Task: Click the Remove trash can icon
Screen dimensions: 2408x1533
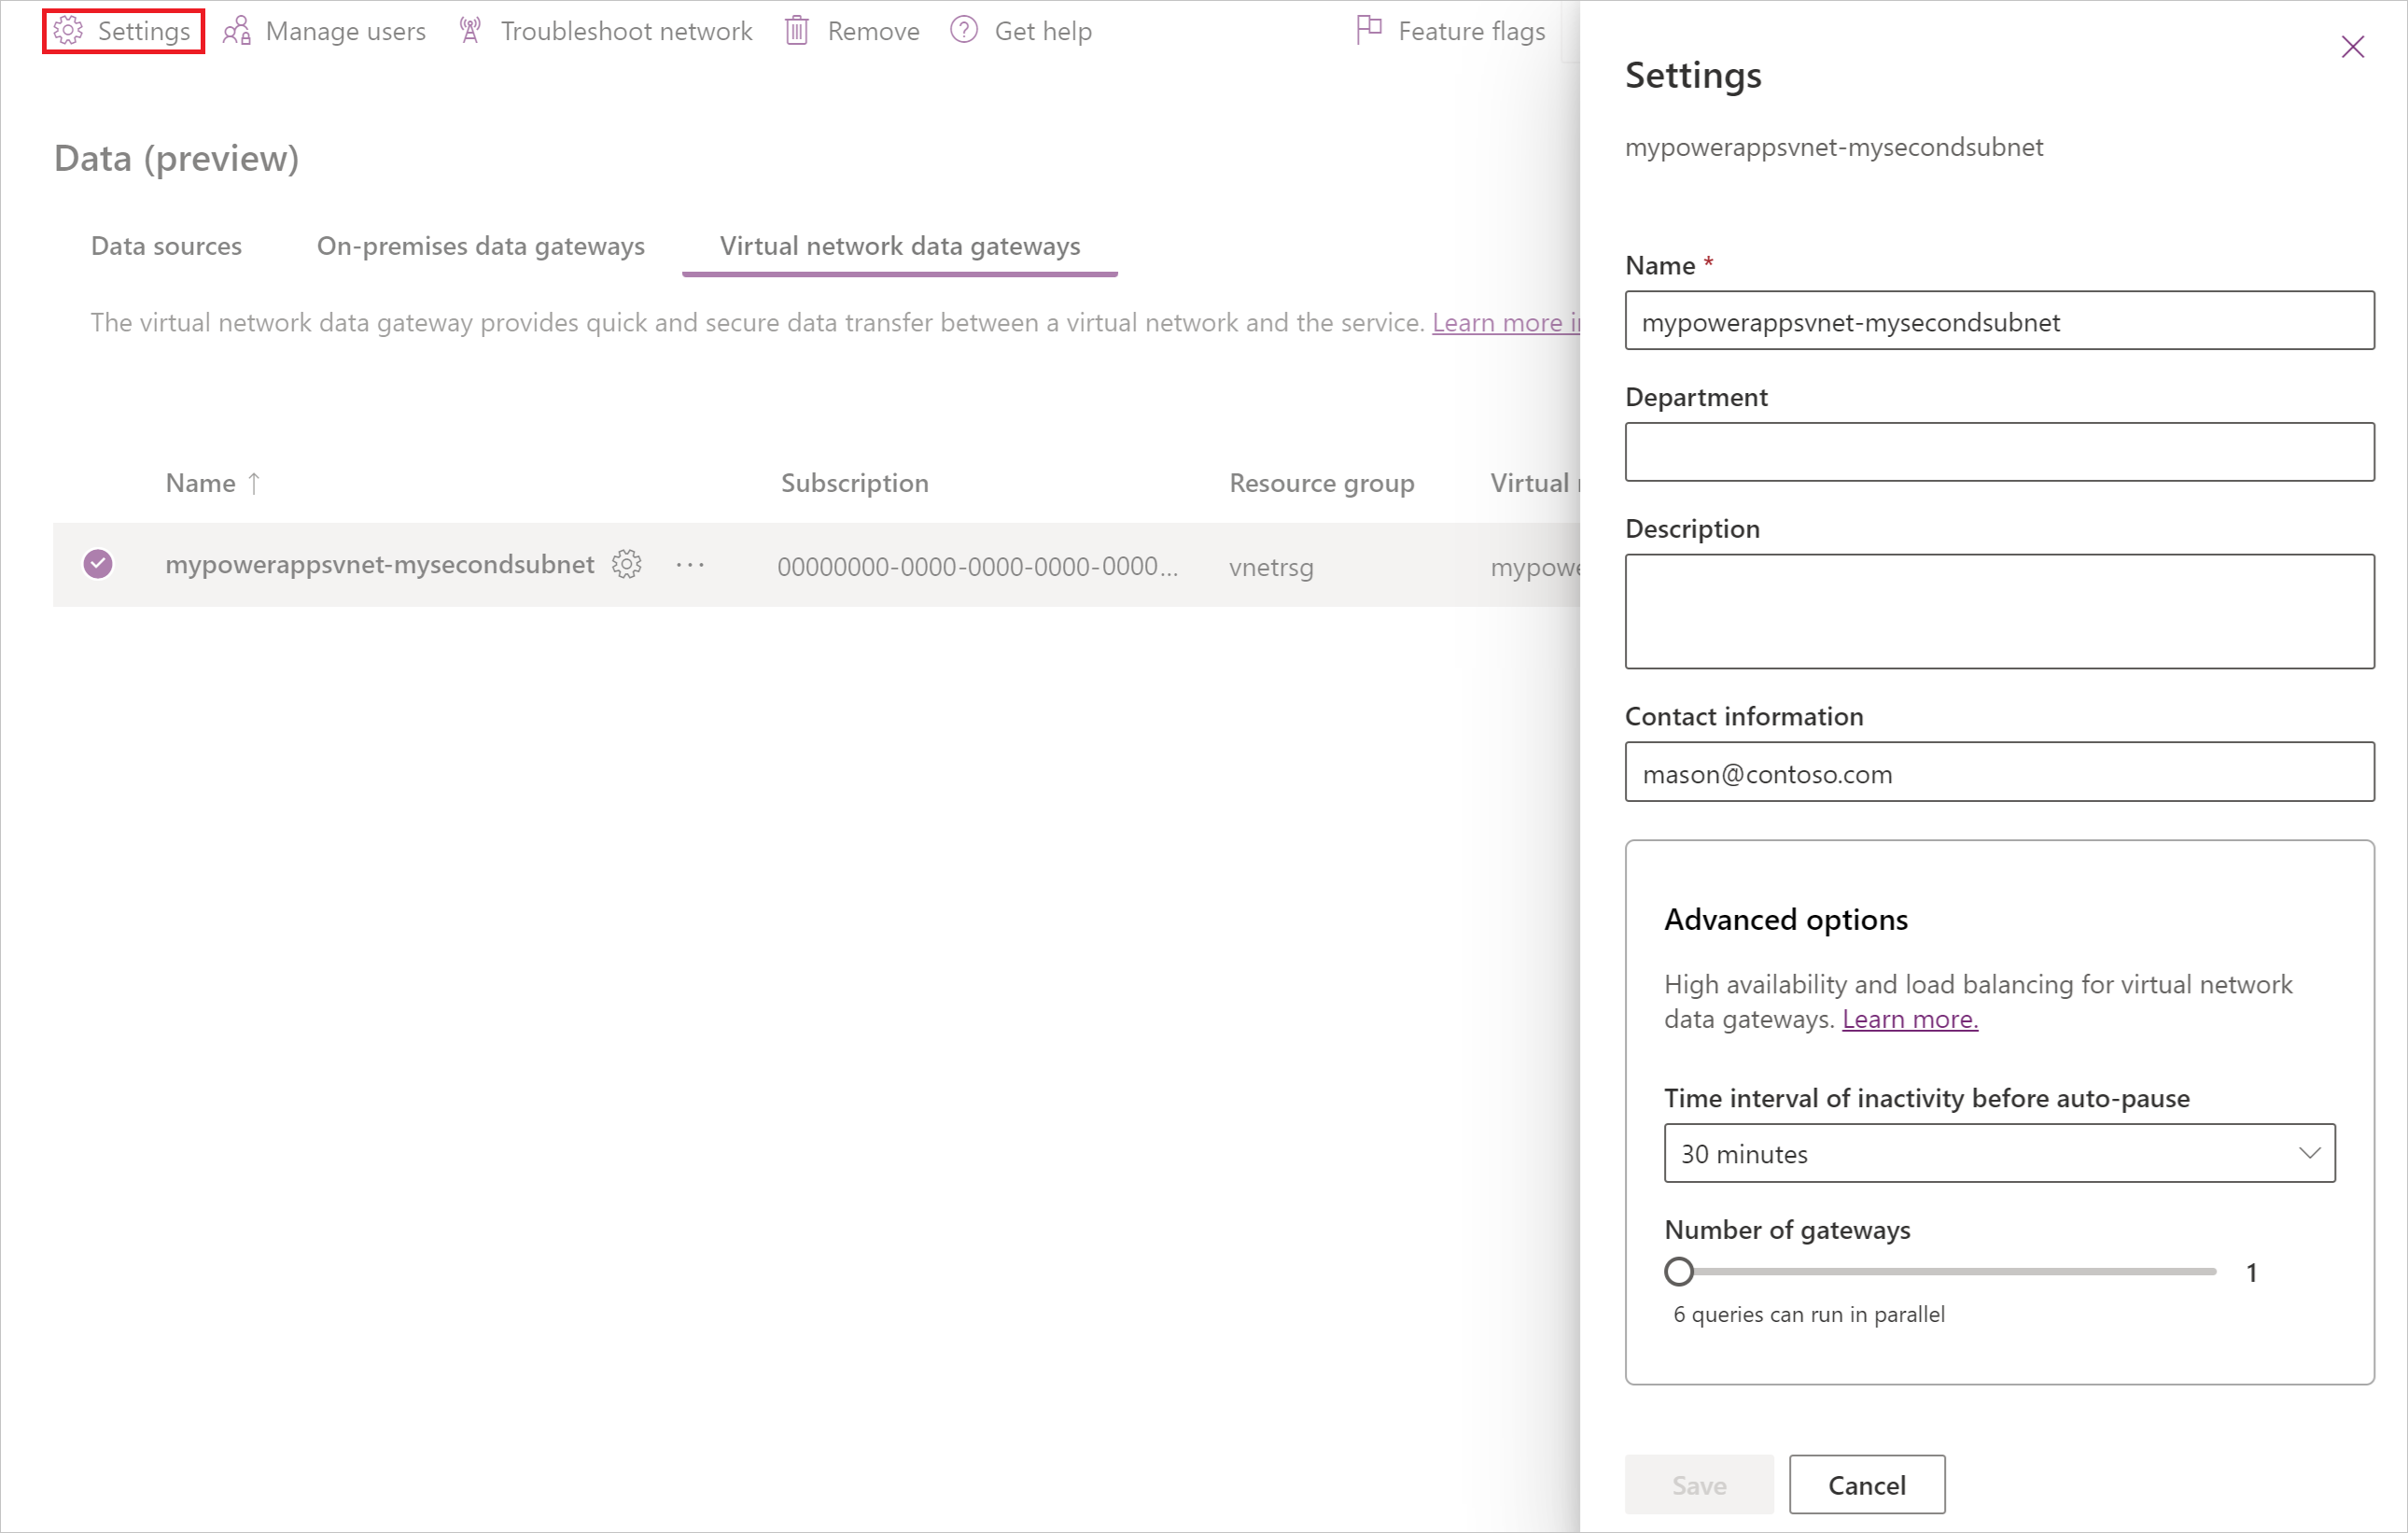Action: 796,31
